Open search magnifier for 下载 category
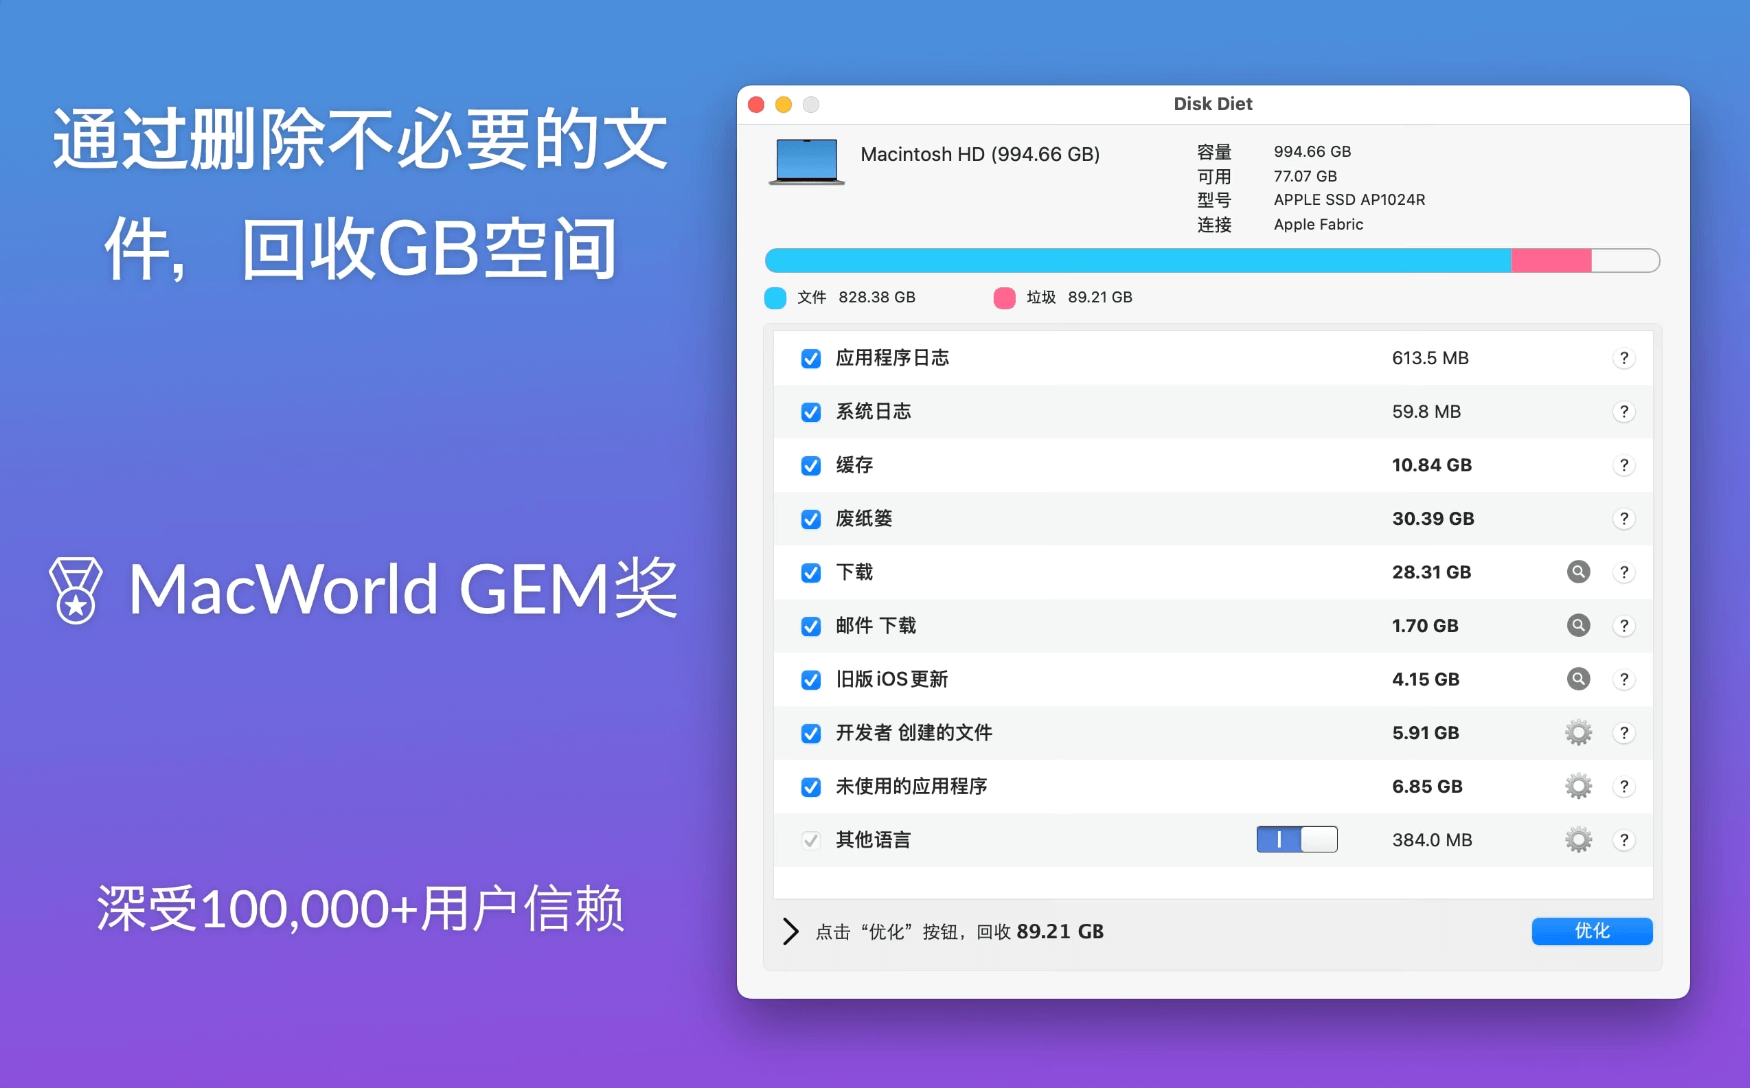 pyautogui.click(x=1578, y=572)
